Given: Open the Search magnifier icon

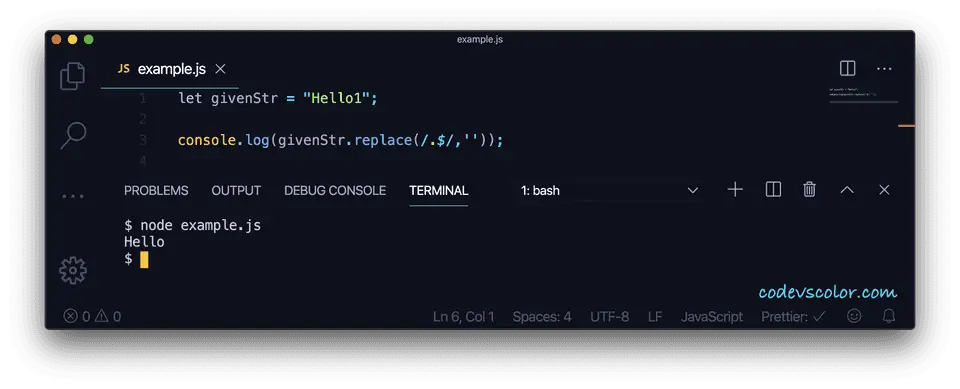Looking at the screenshot, I should click(73, 135).
